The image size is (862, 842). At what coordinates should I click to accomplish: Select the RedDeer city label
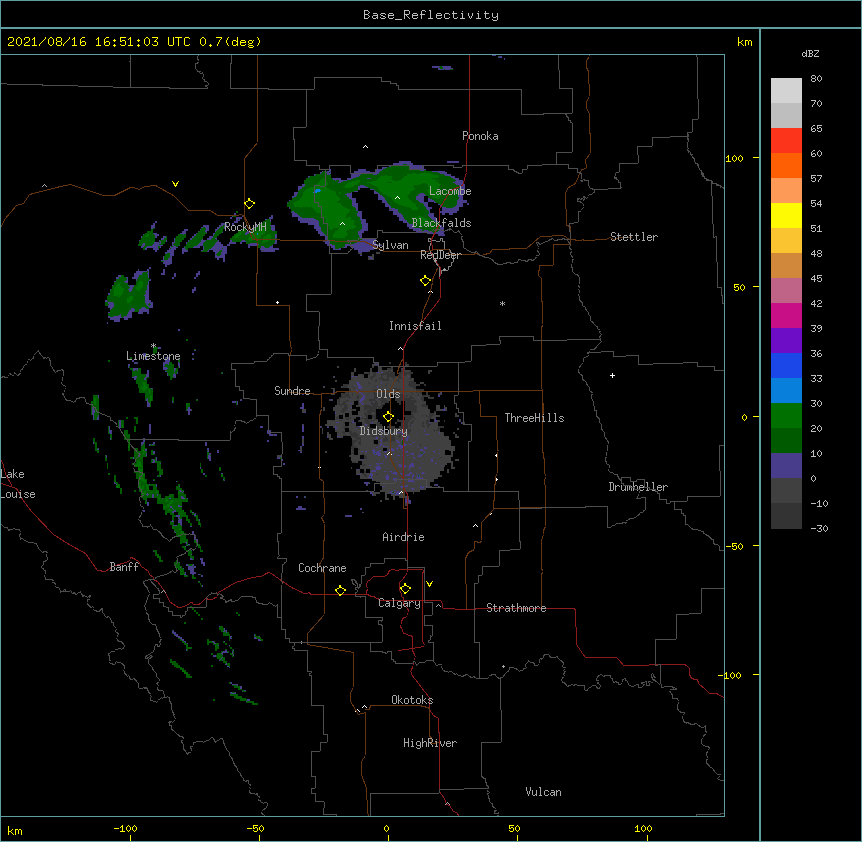pyautogui.click(x=440, y=255)
